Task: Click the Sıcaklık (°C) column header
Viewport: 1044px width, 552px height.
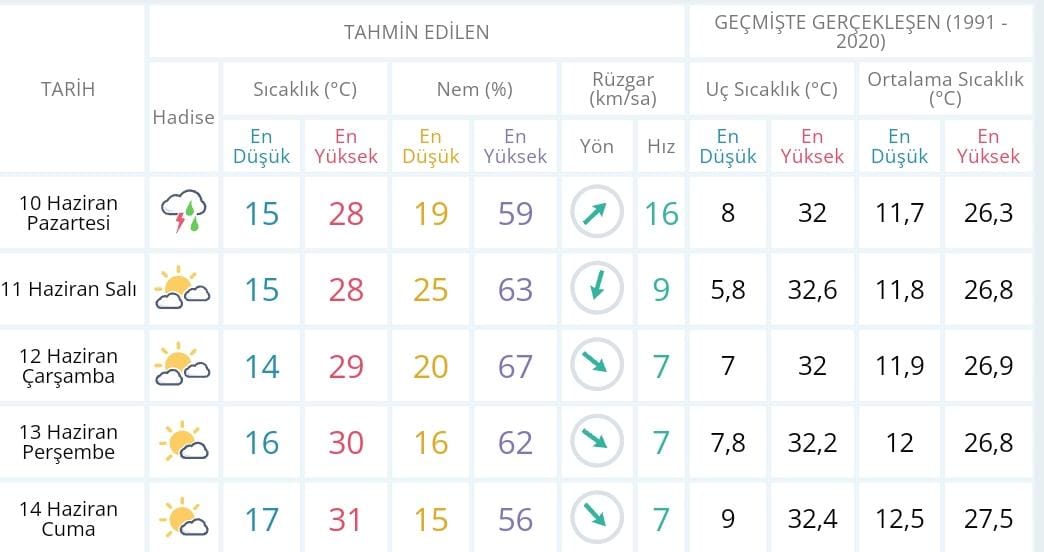Action: pyautogui.click(x=305, y=89)
